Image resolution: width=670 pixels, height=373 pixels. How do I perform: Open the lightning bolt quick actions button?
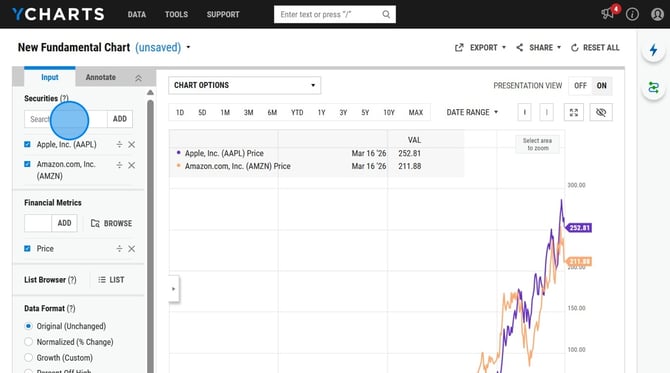653,50
